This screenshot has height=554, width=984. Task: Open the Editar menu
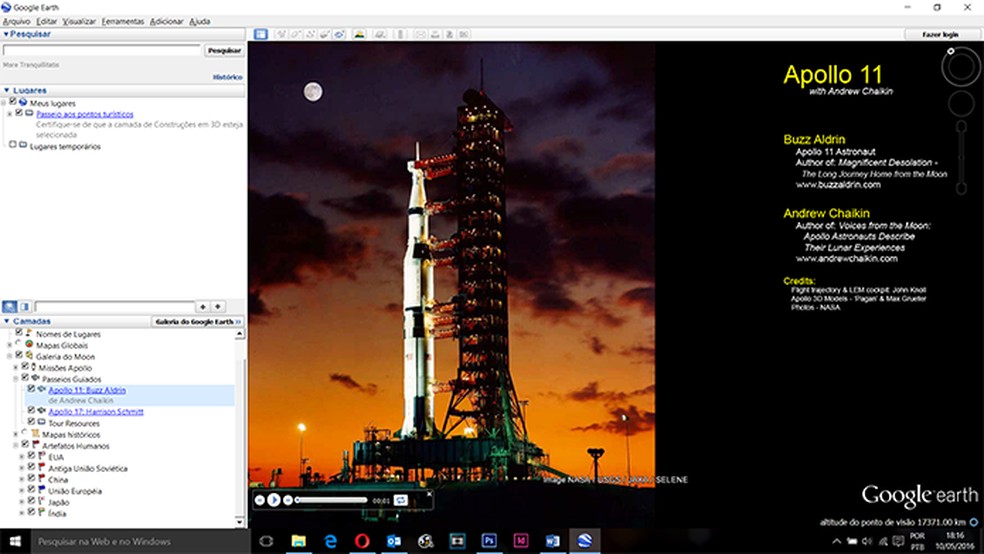(x=46, y=21)
